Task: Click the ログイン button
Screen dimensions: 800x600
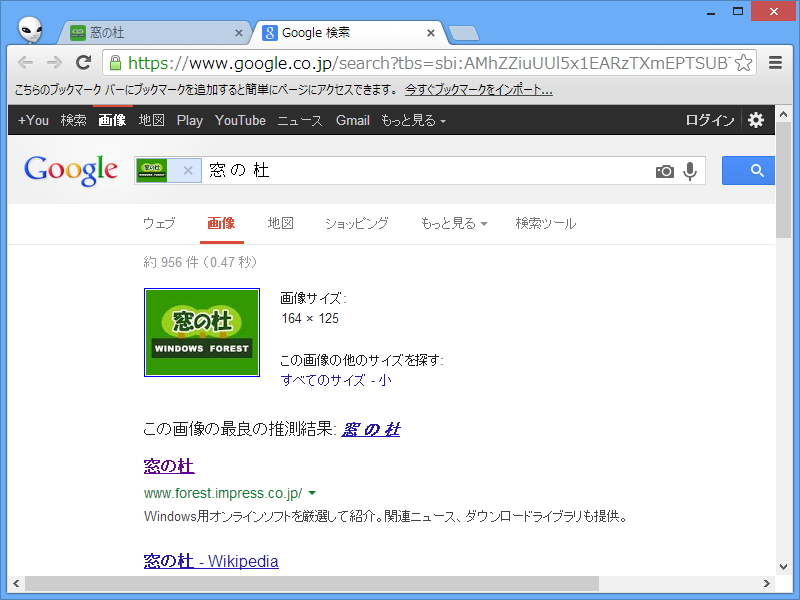Action: tap(710, 120)
